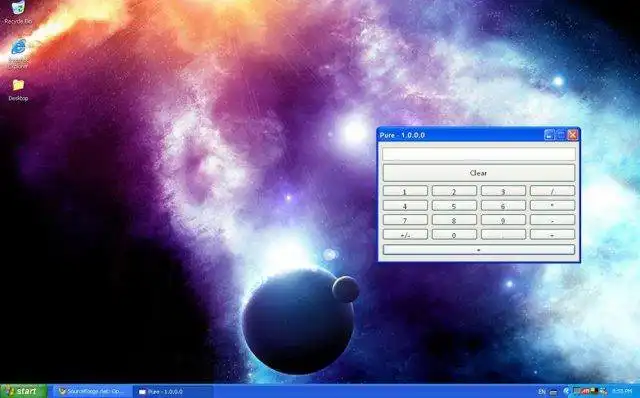Minimize the Pure calculator window
Image resolution: width=640 pixels, height=398 pixels.
[549, 135]
